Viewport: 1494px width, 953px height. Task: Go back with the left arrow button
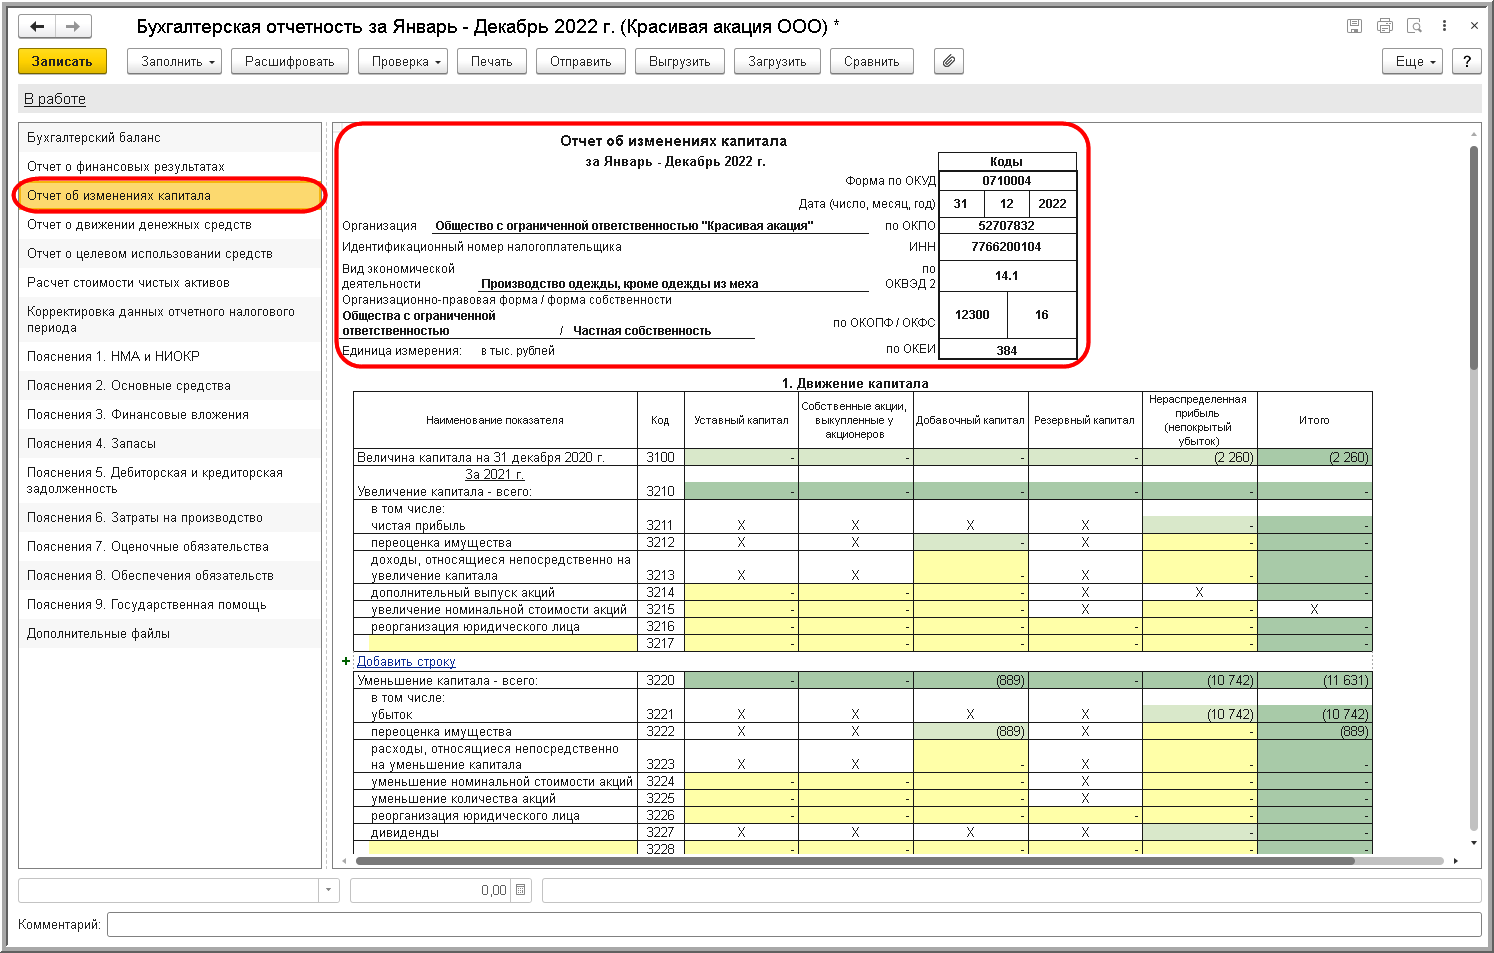[x=37, y=27]
